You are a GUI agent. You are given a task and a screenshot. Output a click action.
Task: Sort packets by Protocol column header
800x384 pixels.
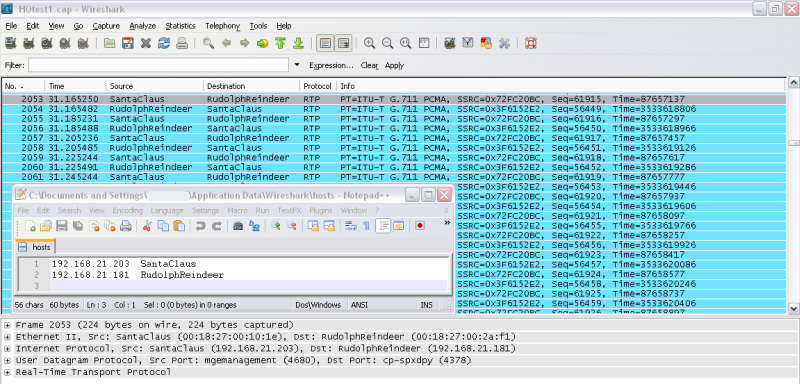317,86
